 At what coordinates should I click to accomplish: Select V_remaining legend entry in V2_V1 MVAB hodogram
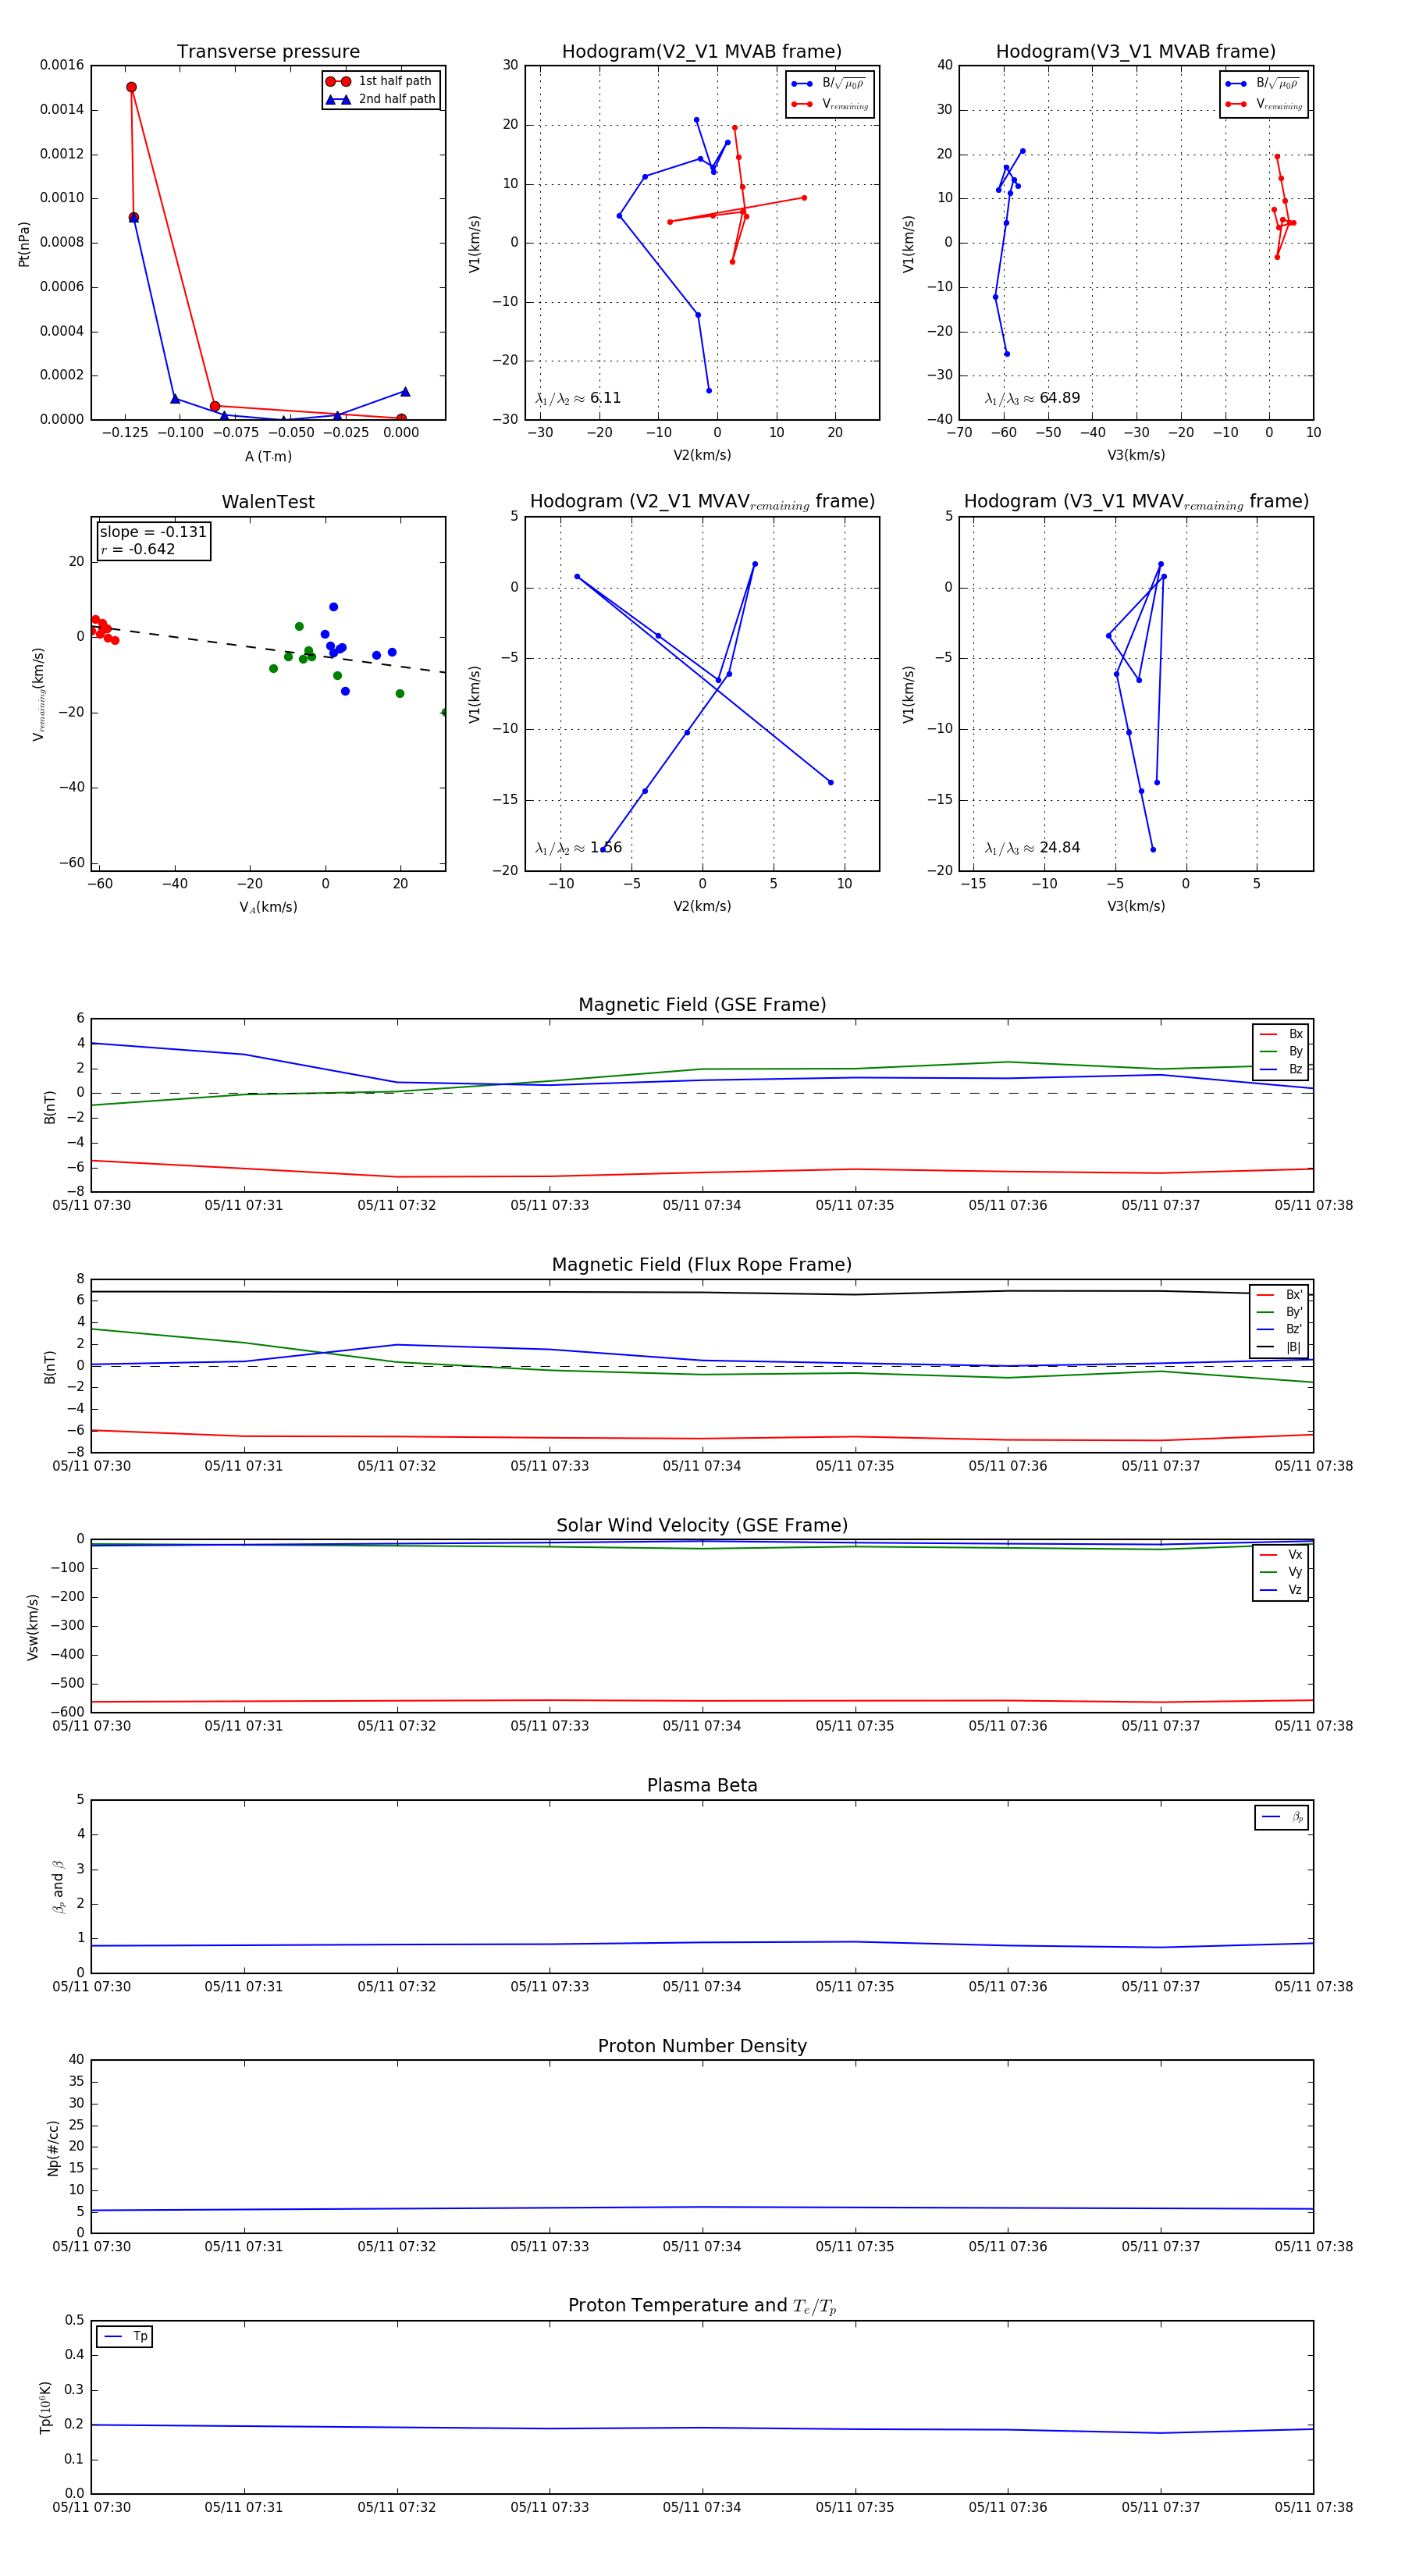click(829, 104)
